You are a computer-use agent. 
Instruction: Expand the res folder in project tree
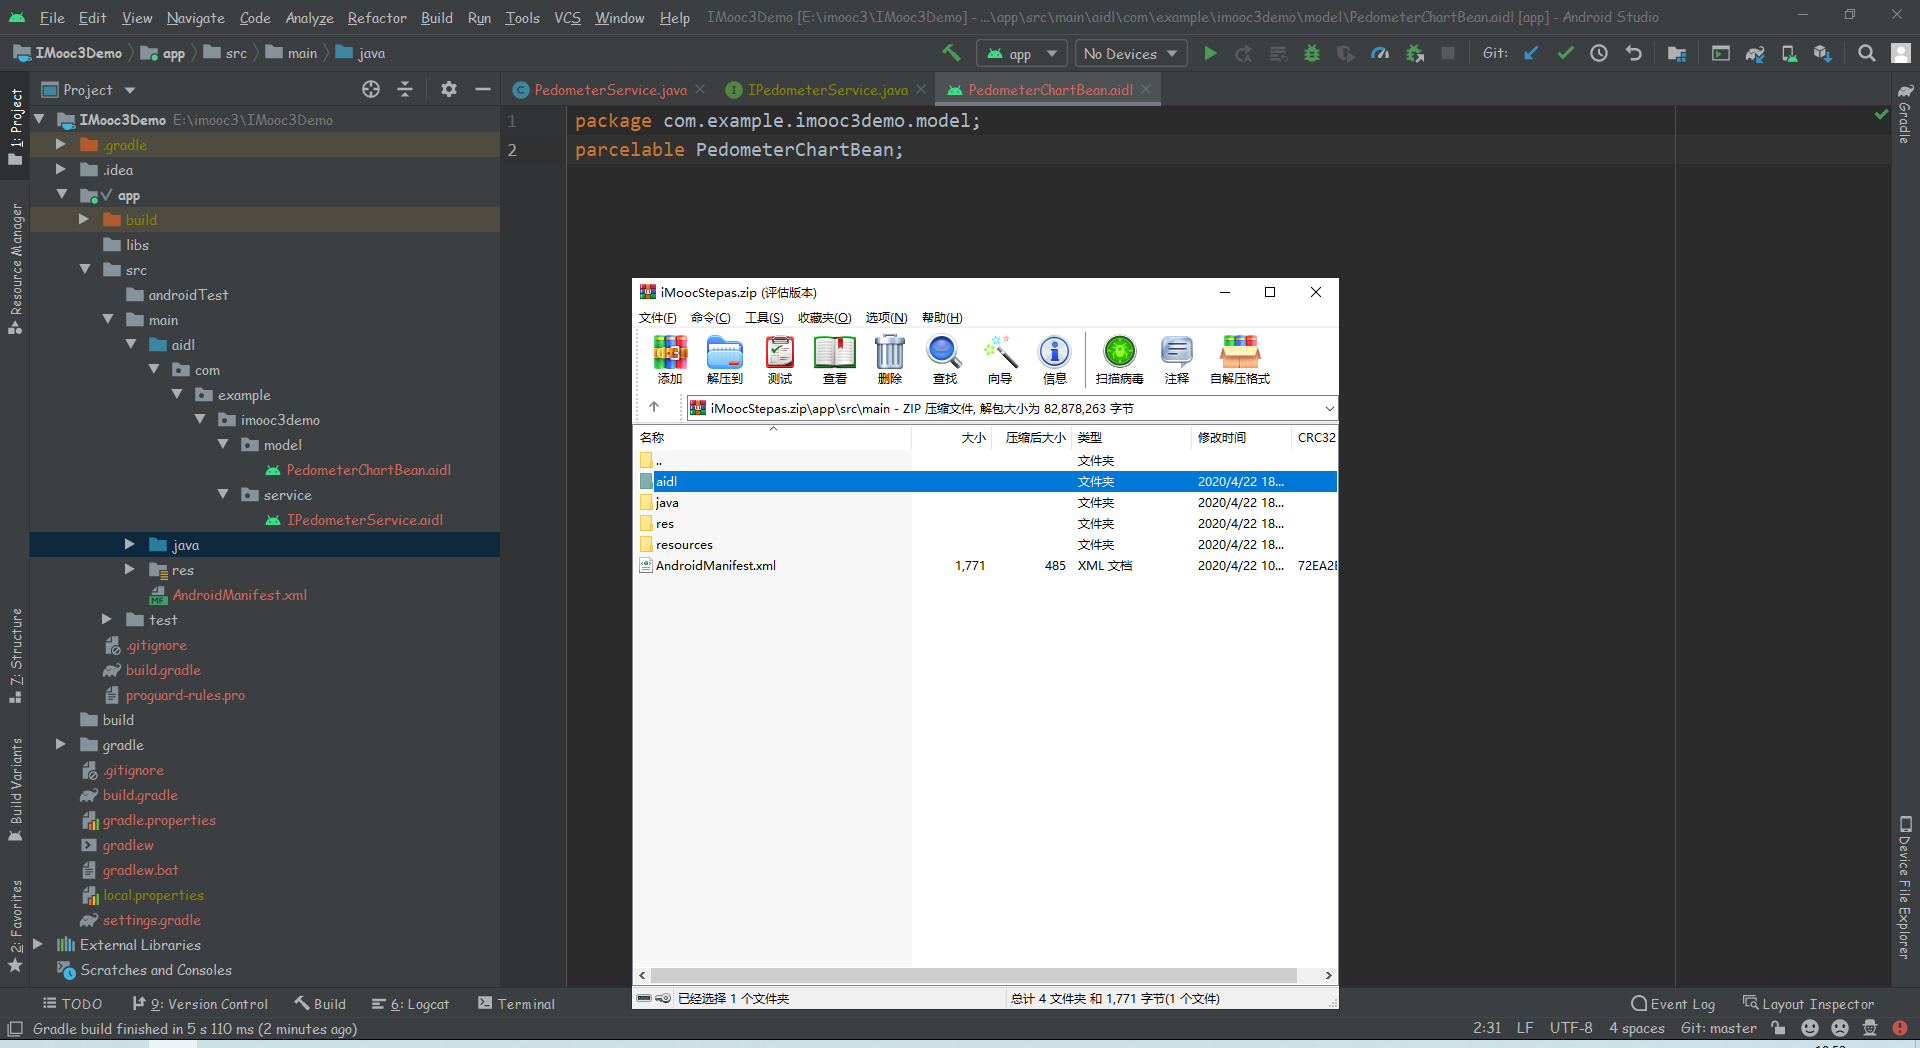[130, 569]
